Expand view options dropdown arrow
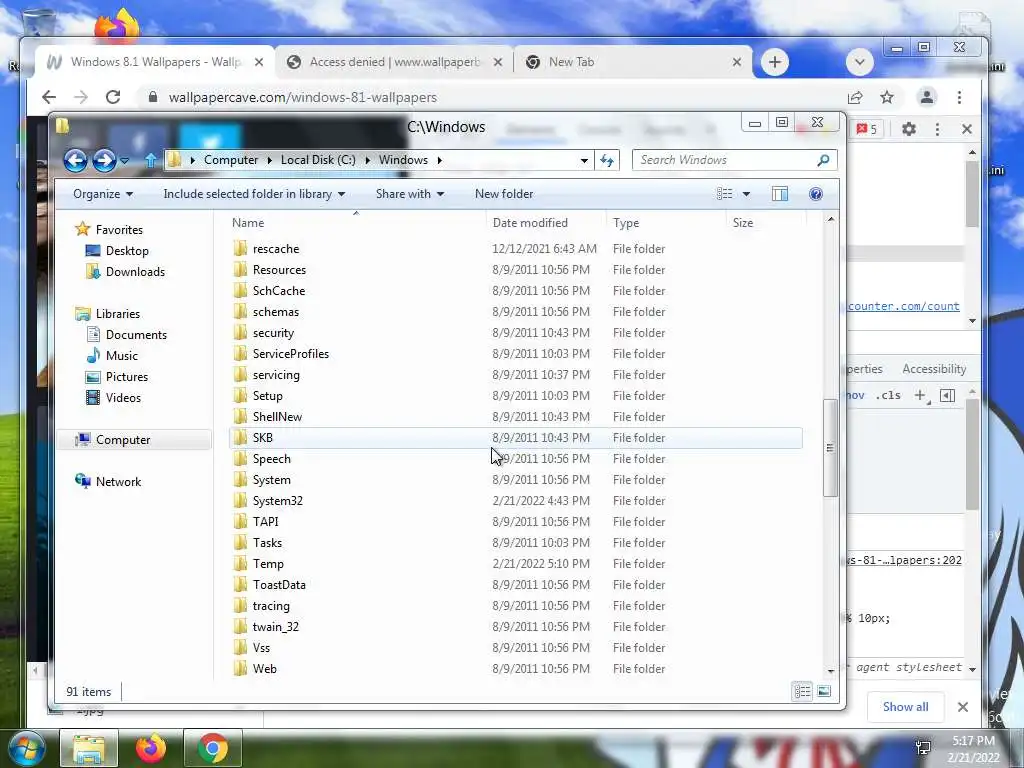 tap(746, 194)
